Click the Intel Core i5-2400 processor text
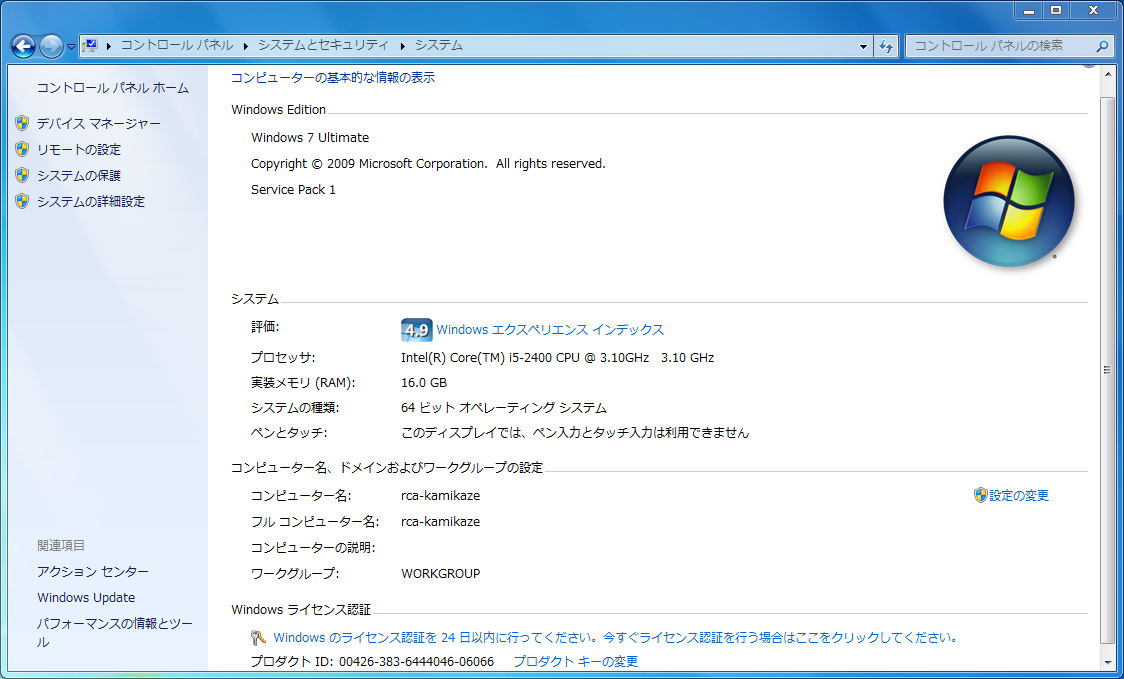Screen dimensions: 1124x679 (x=558, y=358)
